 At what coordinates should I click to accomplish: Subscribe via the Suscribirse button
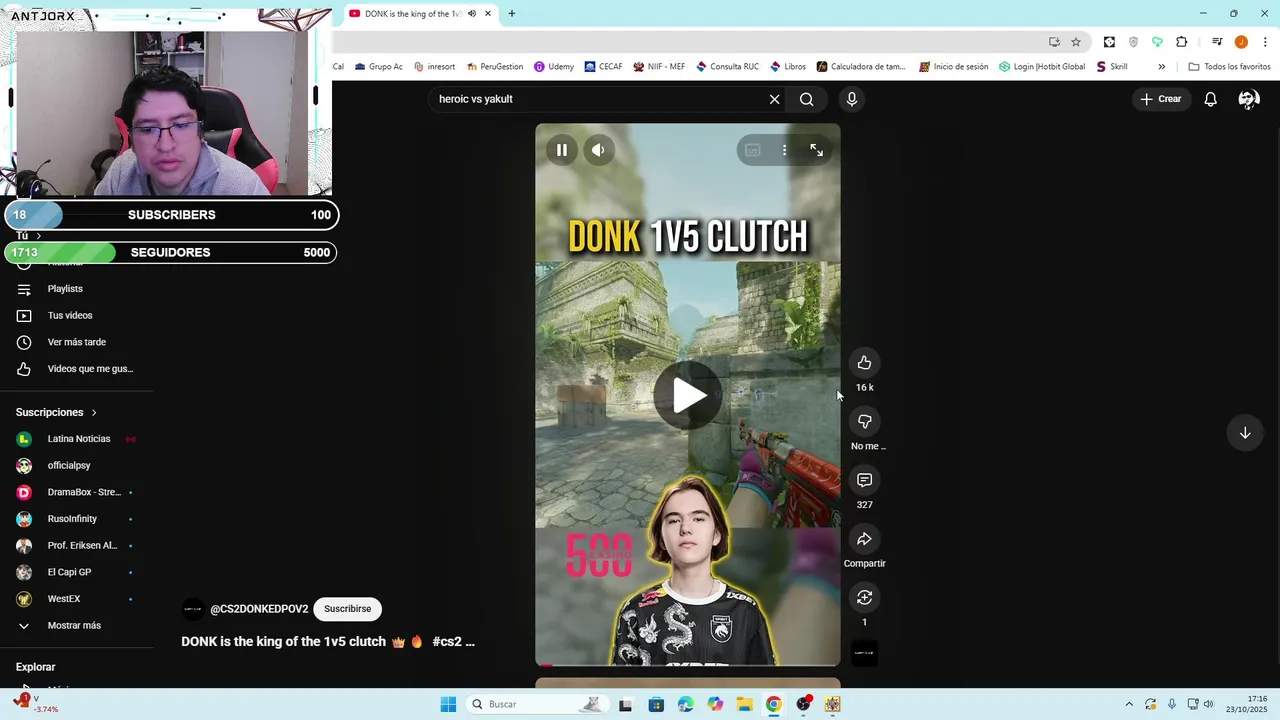347,609
